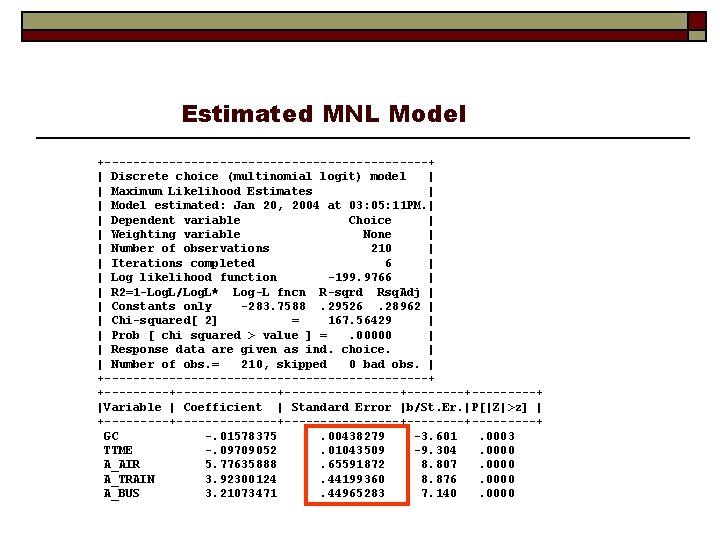720x540 pixels.
Task: Click the GC coefficient "-.01578375"
Action: [x=241, y=436]
